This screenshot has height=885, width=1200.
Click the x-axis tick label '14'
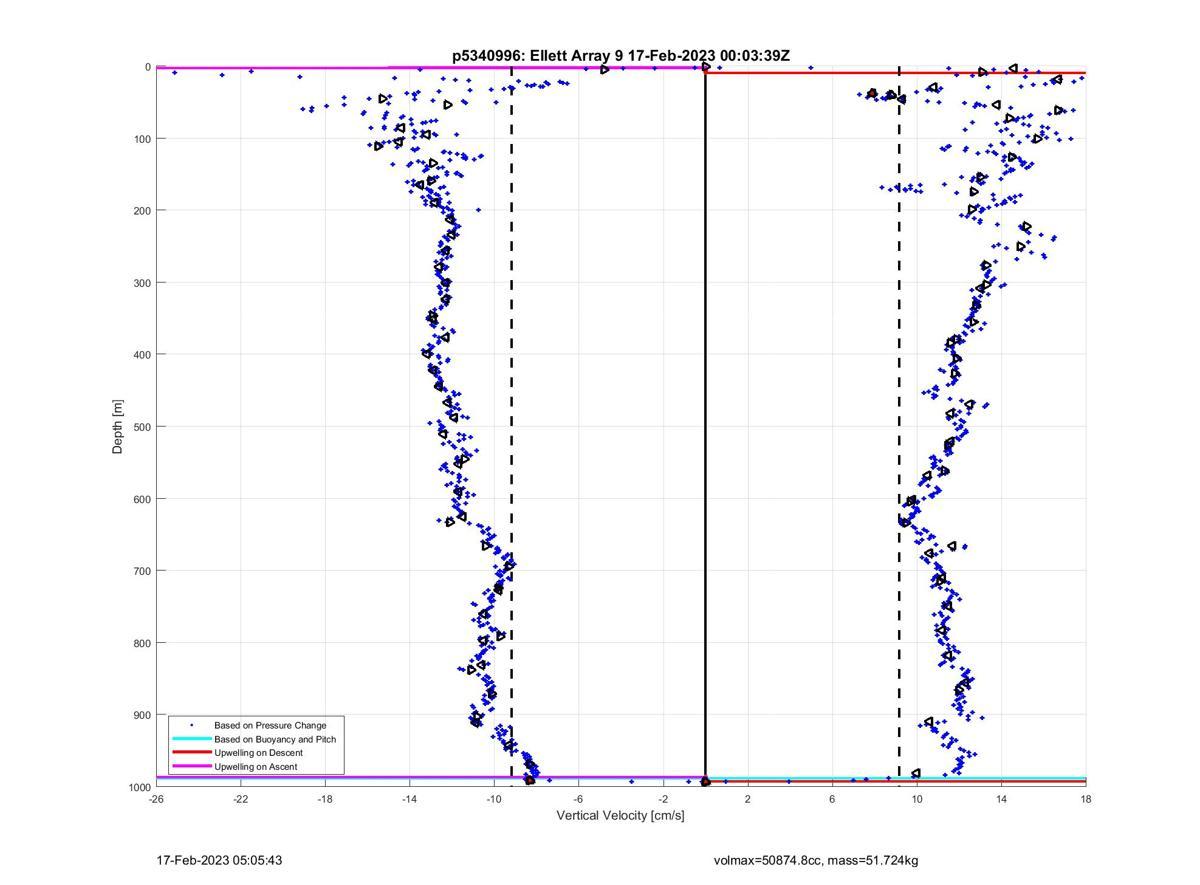point(1001,799)
